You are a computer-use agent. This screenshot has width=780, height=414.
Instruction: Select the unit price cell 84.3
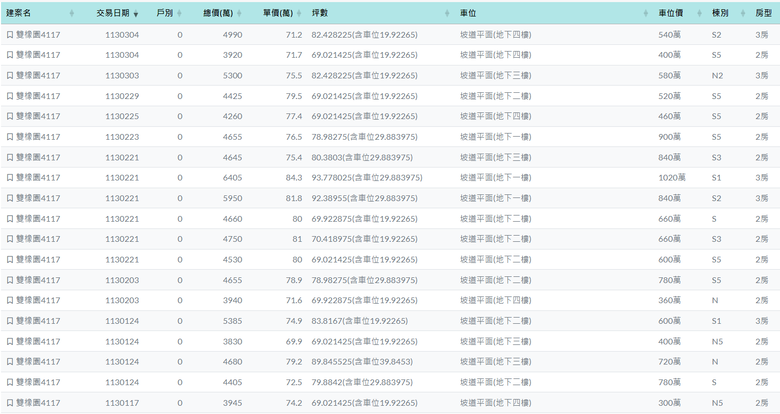point(294,178)
